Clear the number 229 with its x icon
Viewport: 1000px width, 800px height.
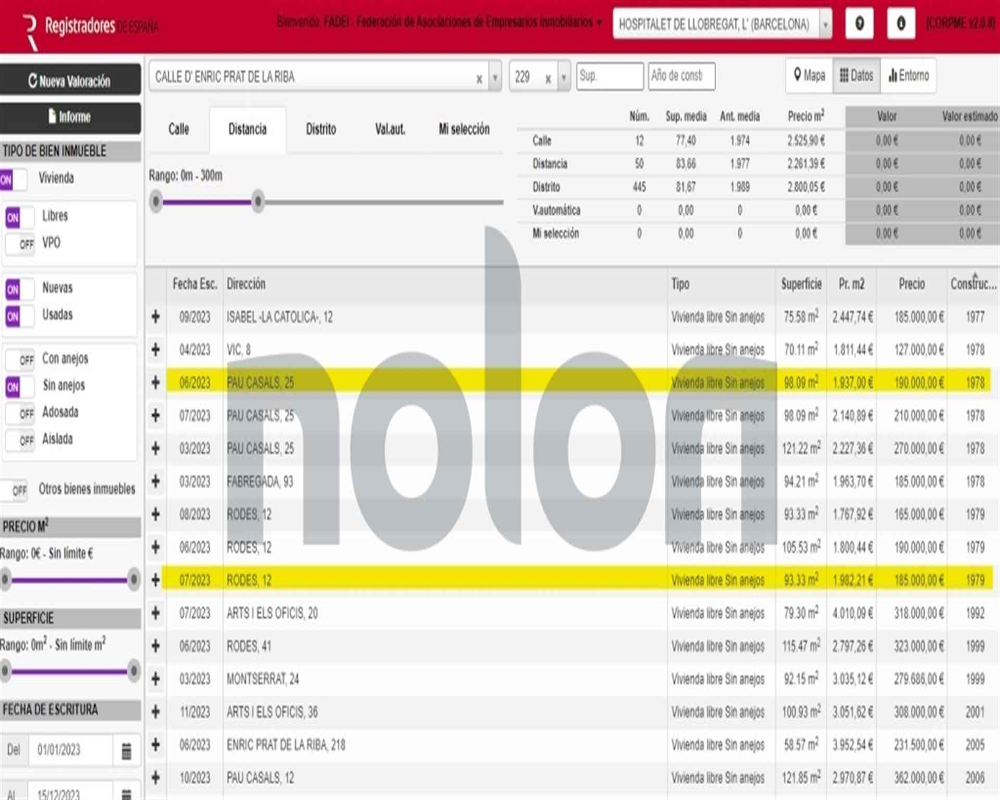pyautogui.click(x=548, y=78)
